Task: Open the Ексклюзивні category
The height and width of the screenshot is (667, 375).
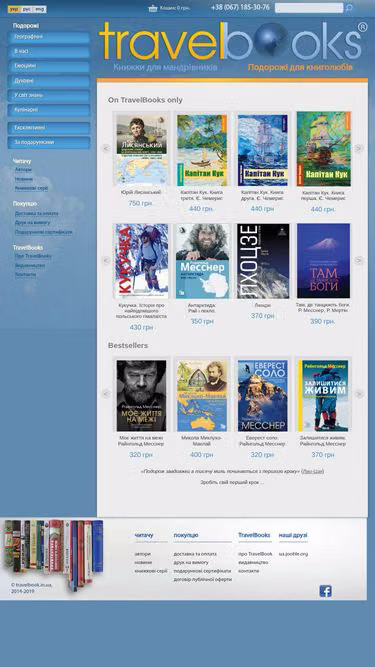Action: [x=49, y=128]
